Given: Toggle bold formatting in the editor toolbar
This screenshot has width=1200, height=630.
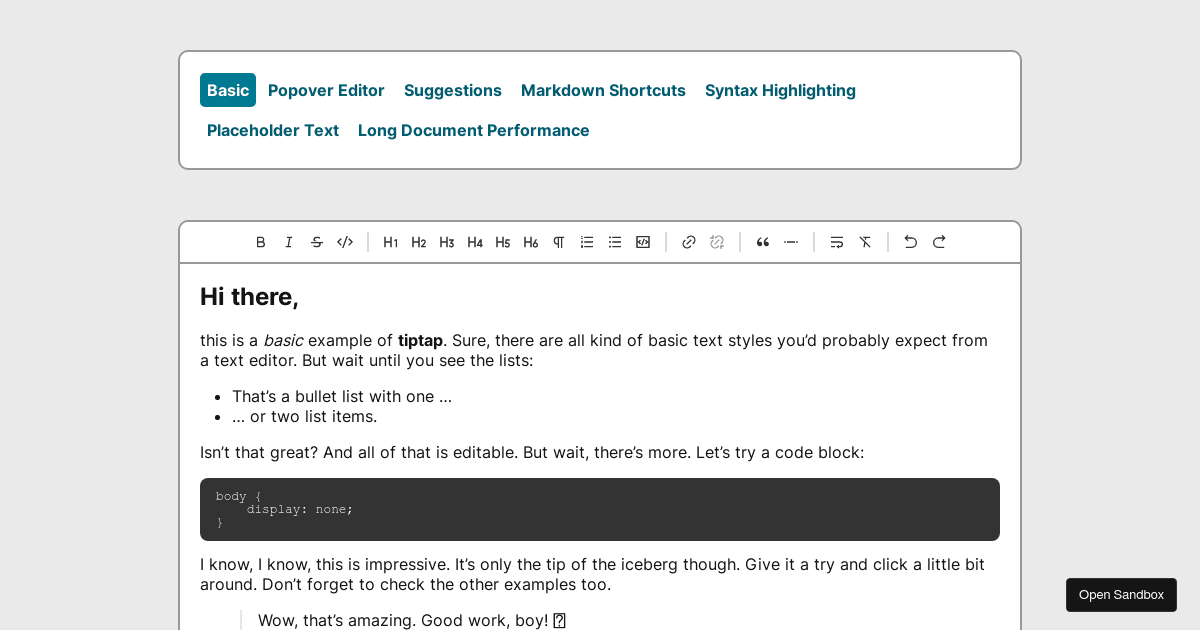Looking at the screenshot, I should click(x=261, y=242).
